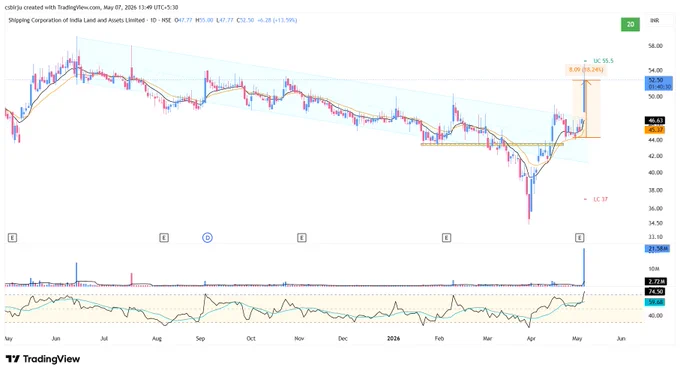Open the latest earnings E marker in May 2026
Screen dimensions: 680x373
click(580, 238)
